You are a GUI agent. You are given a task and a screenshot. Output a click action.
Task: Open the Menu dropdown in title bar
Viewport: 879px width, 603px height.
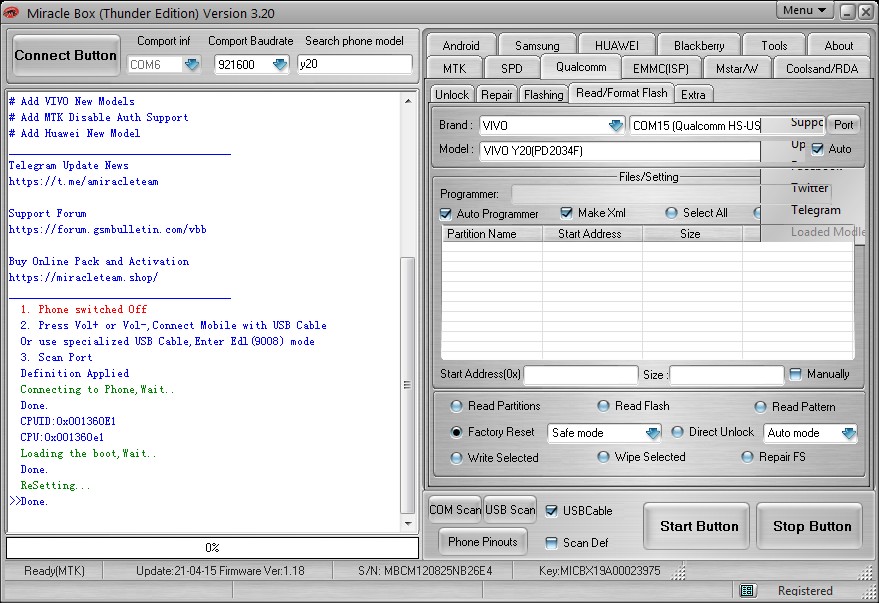click(x=804, y=10)
